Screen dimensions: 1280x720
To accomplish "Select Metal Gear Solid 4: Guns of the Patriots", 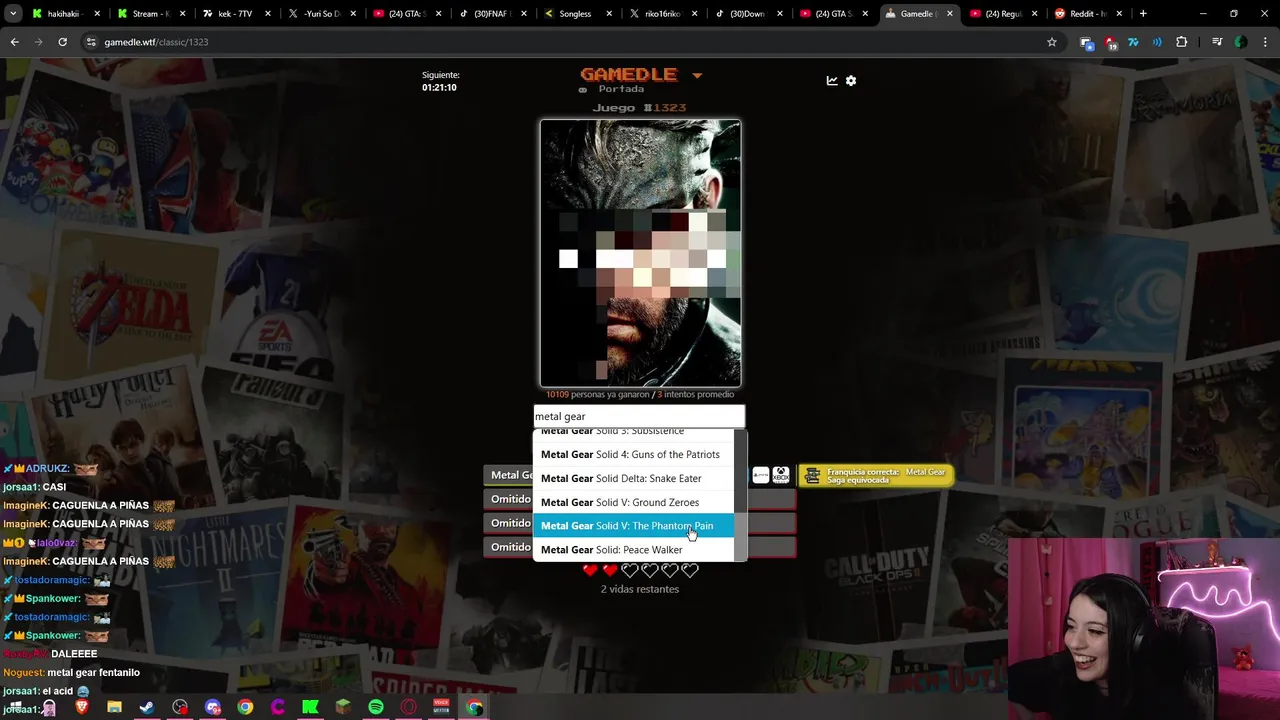I will (x=634, y=454).
